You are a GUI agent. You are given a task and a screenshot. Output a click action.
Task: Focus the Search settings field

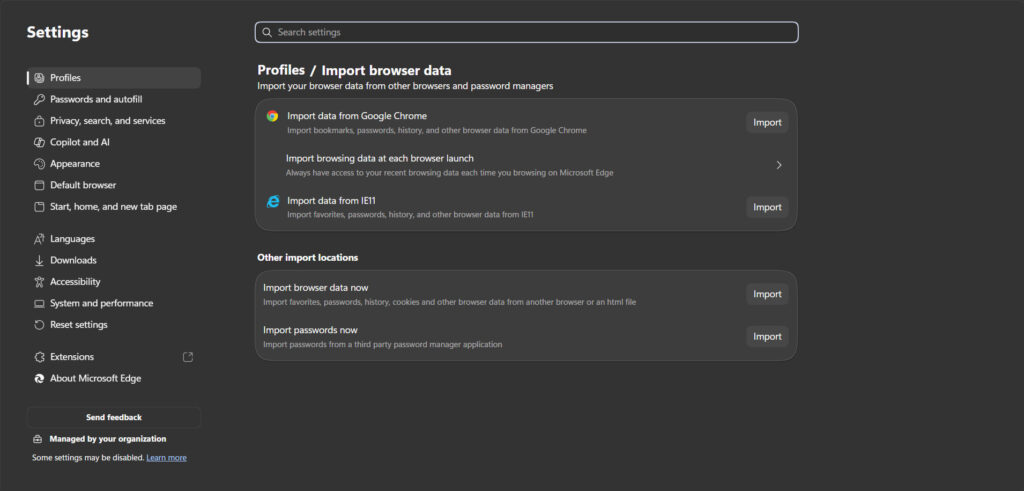click(526, 32)
